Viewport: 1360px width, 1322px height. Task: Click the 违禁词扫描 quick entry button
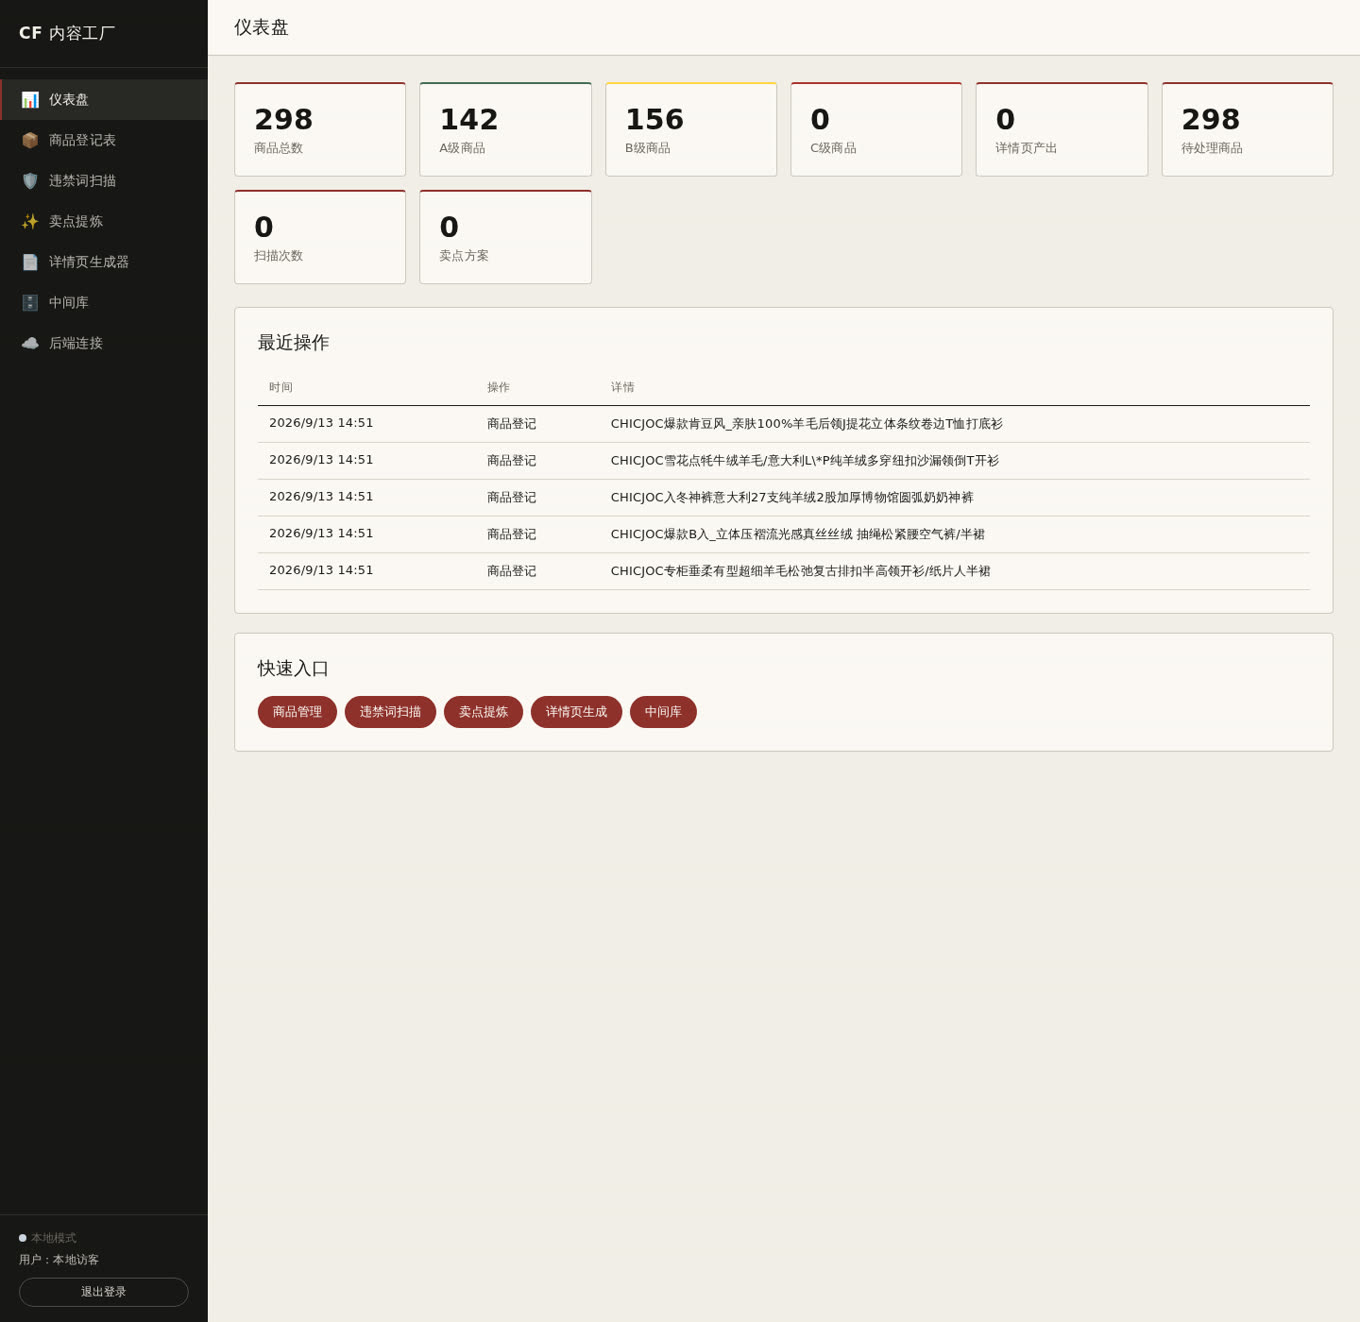[390, 712]
